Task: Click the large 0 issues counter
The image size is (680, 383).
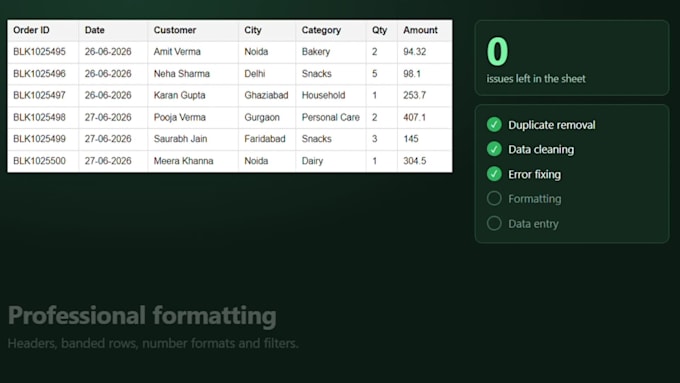Action: (x=497, y=51)
